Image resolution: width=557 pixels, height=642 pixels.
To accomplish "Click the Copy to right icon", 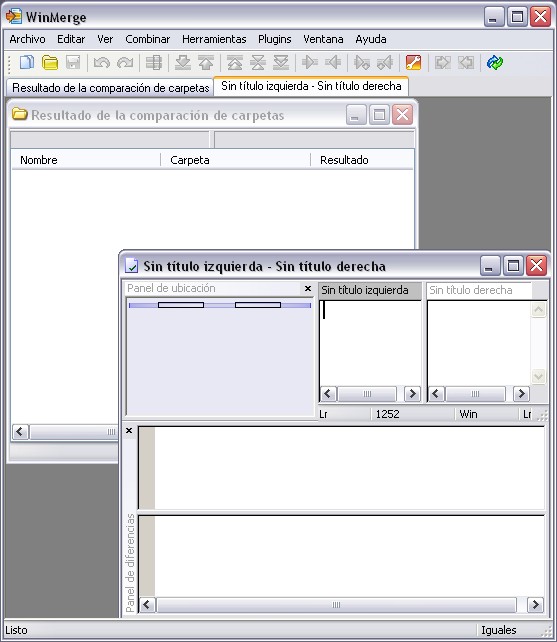I will click(x=310, y=63).
